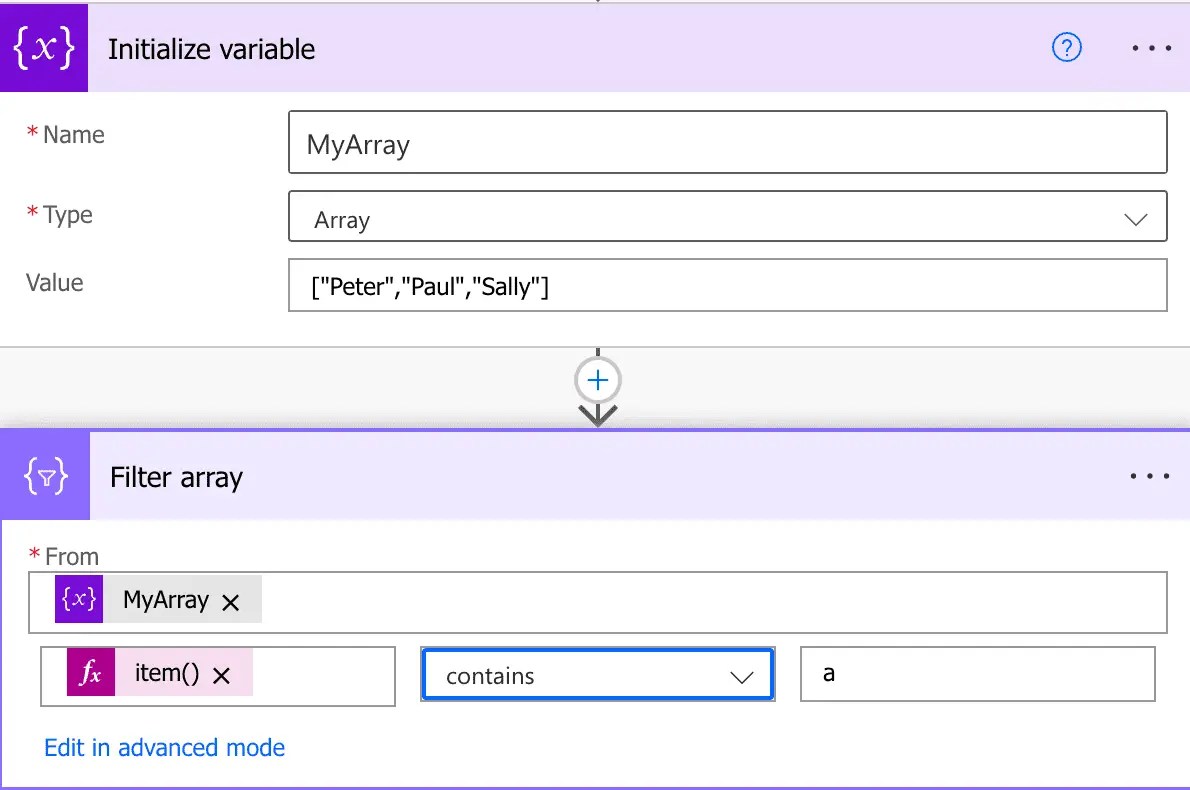Open Edit in advanced mode
The height and width of the screenshot is (790, 1190).
(x=164, y=747)
